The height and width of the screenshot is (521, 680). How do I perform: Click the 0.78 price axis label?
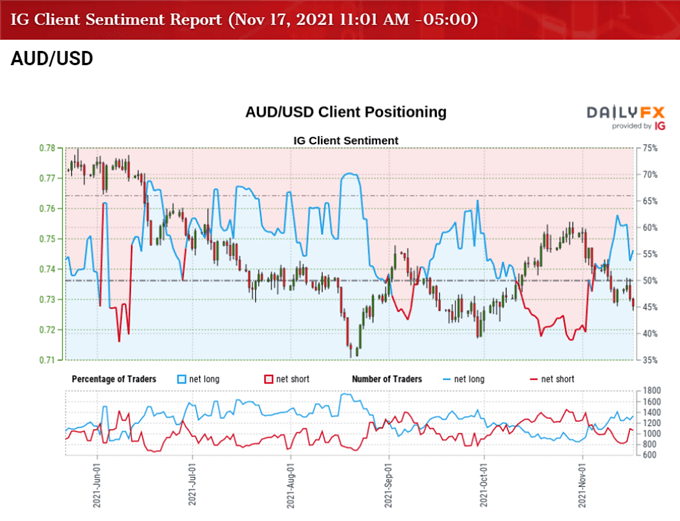click(47, 148)
